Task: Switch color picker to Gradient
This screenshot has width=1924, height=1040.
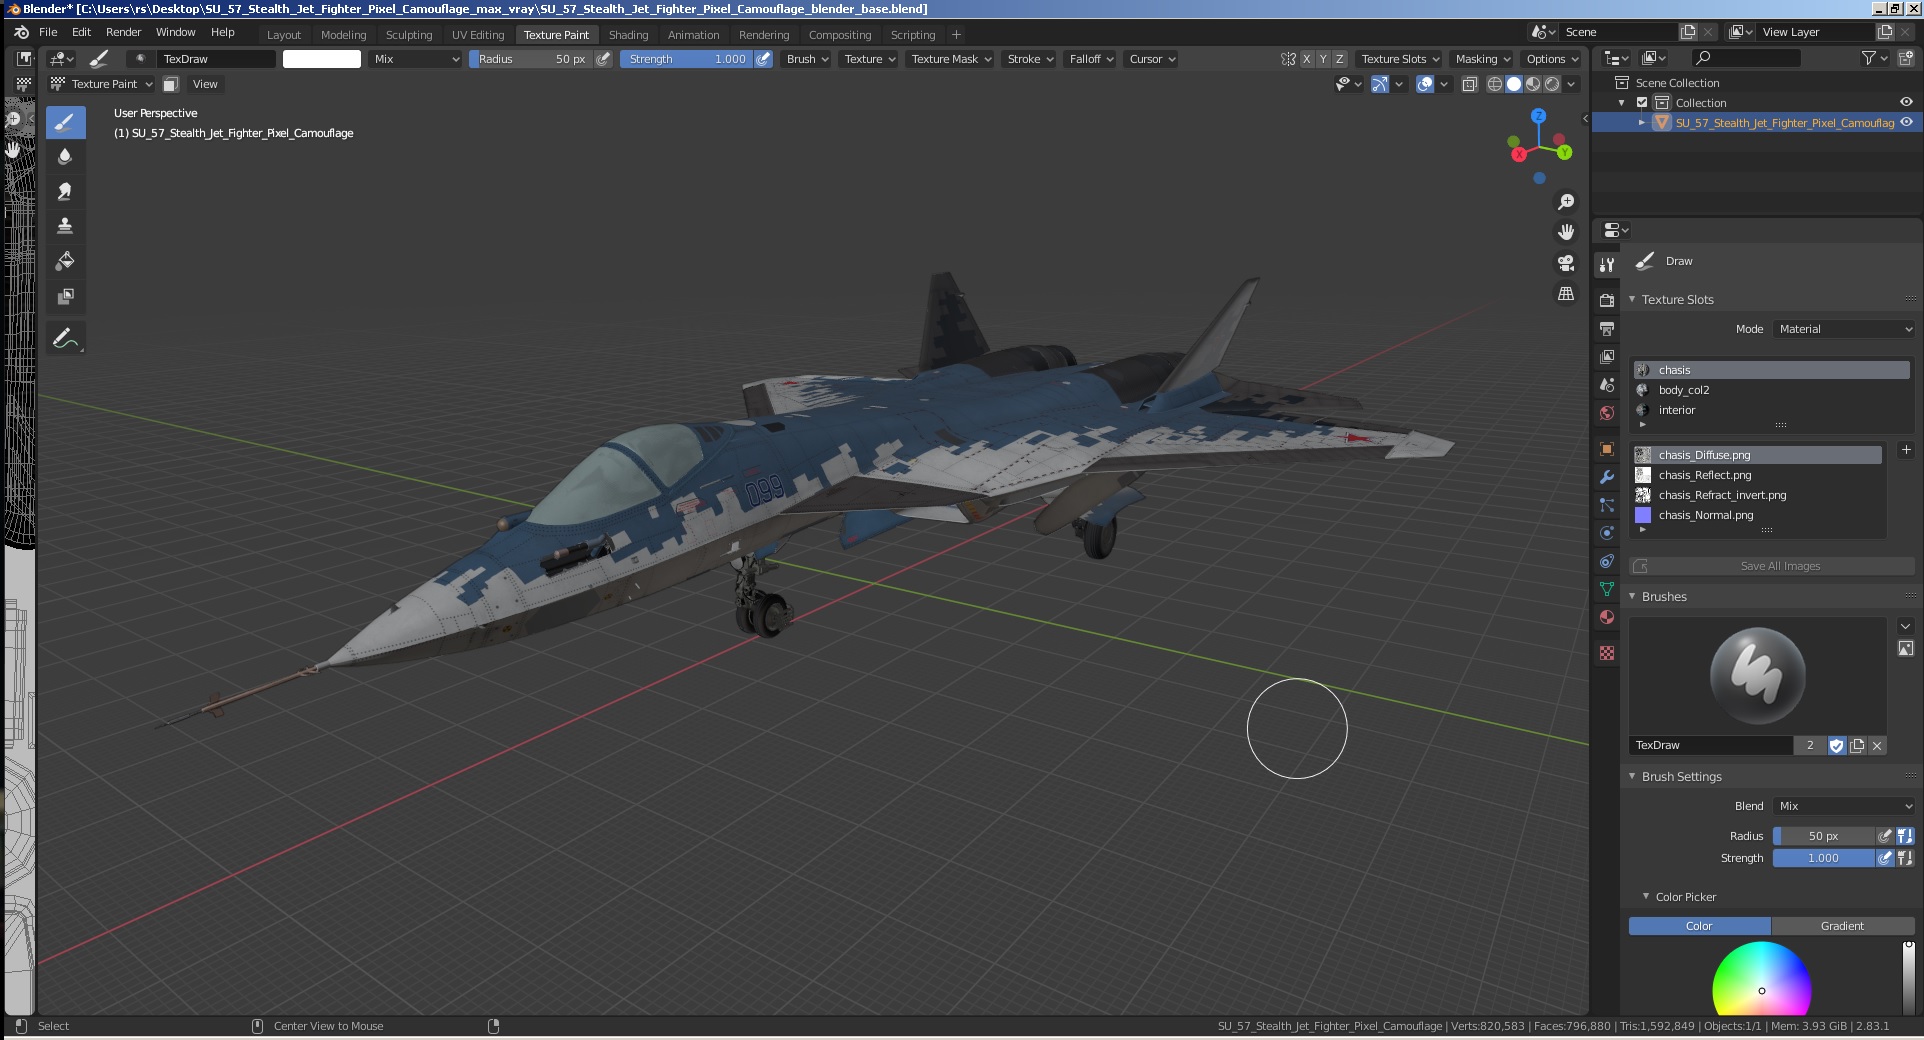Action: pyautogui.click(x=1843, y=926)
